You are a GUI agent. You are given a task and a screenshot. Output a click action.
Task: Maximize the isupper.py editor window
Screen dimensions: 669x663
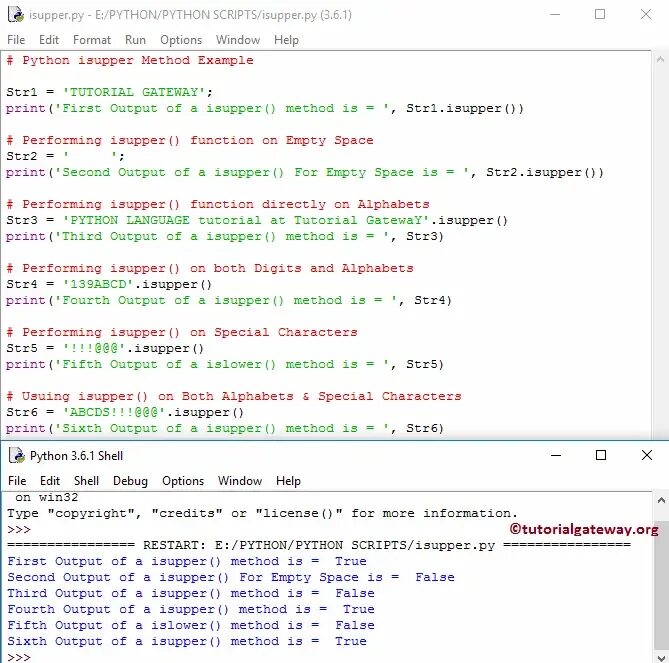click(600, 15)
